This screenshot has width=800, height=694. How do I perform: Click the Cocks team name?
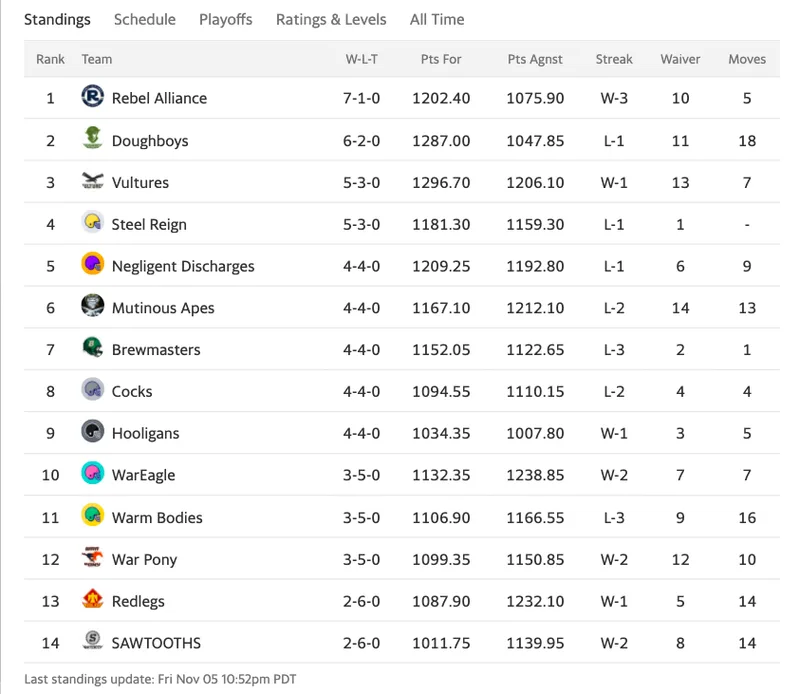pyautogui.click(x=132, y=391)
